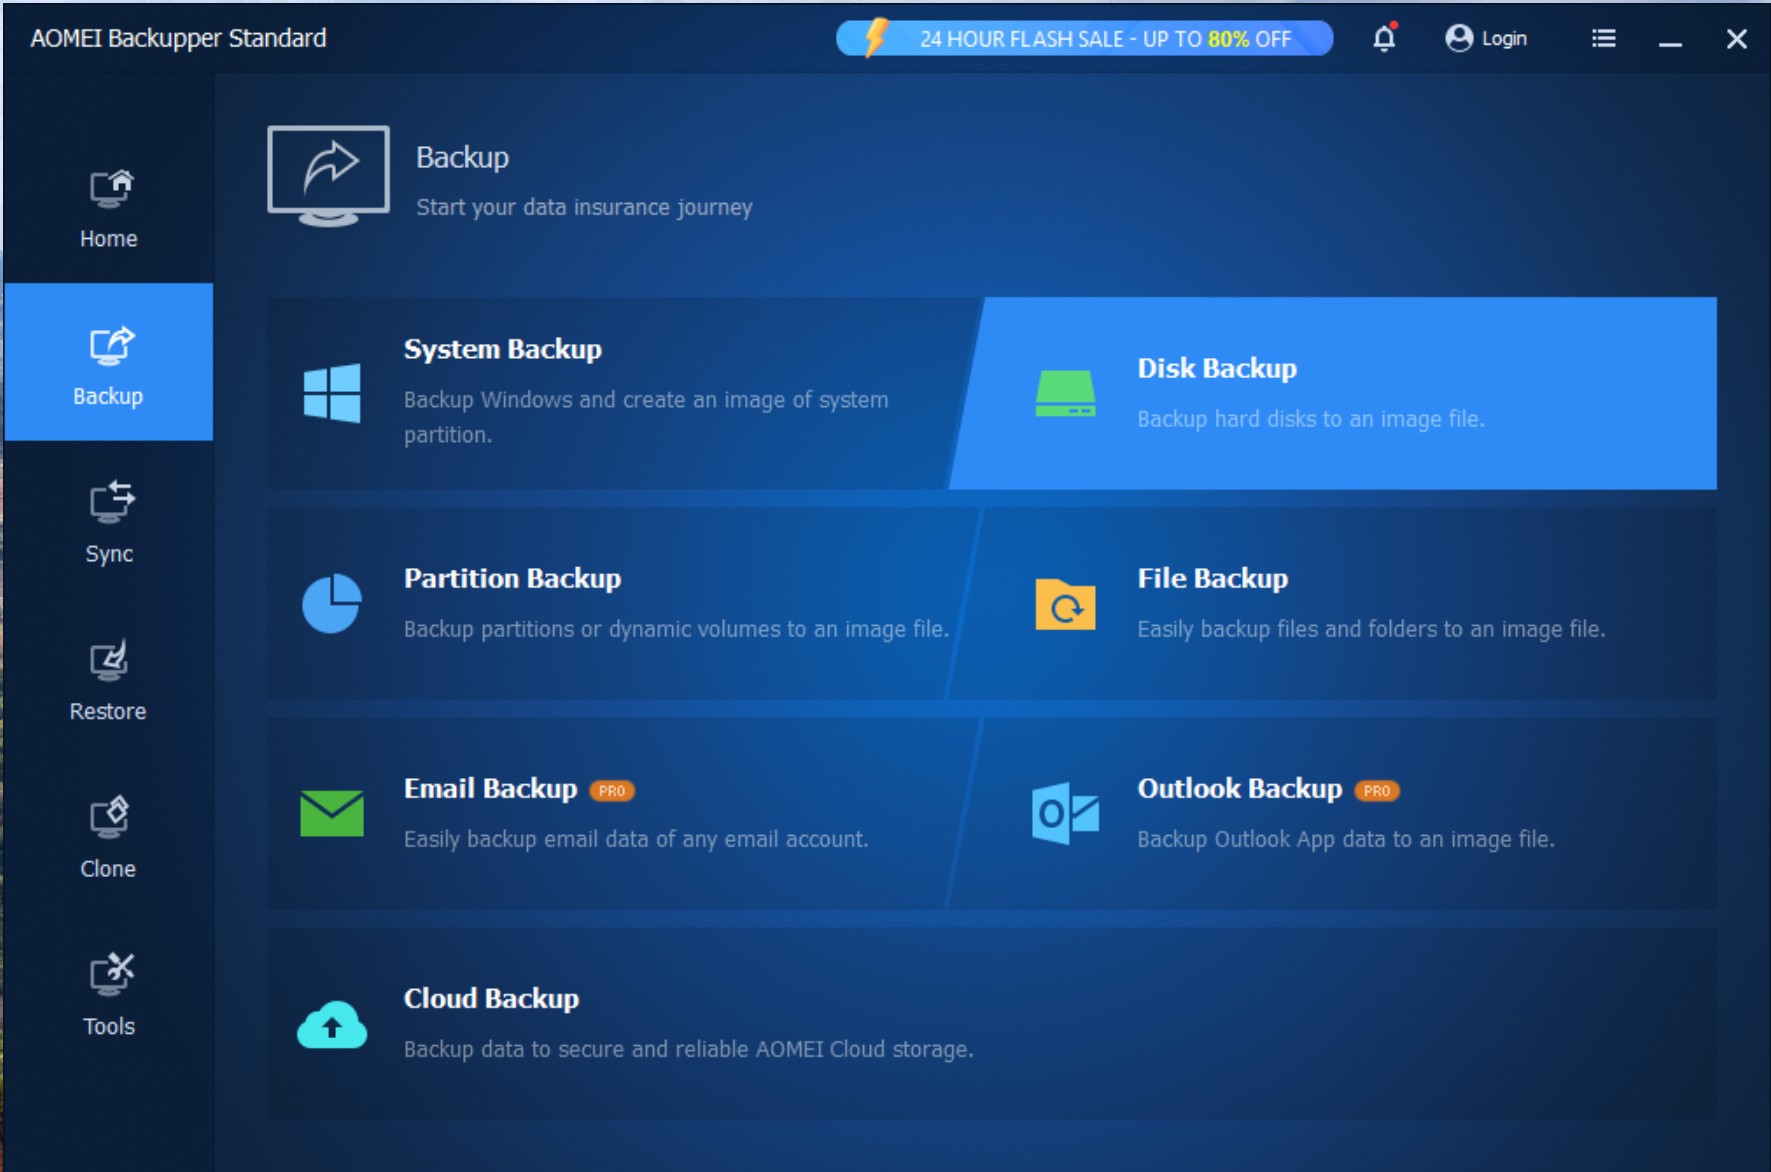
Task: Click the lightning bolt flash sale icon
Action: point(875,38)
